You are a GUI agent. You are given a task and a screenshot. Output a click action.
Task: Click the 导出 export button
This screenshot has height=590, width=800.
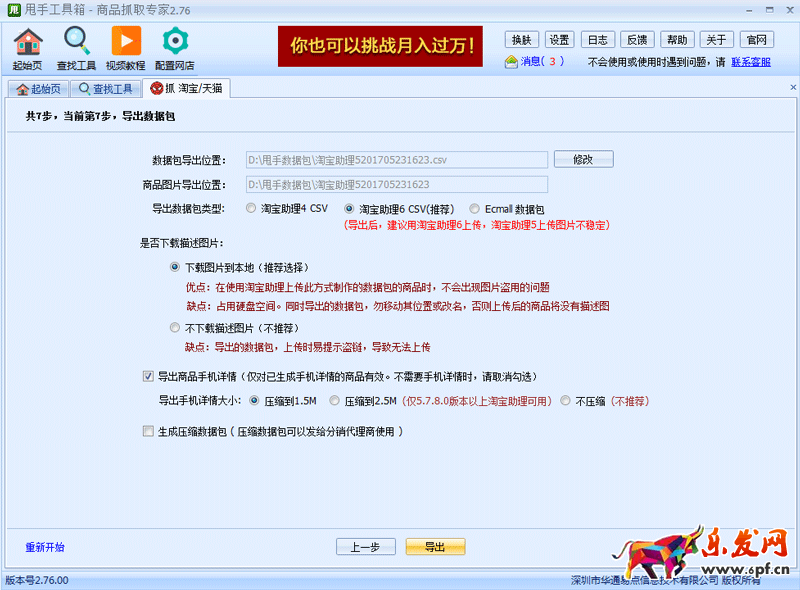(x=435, y=547)
